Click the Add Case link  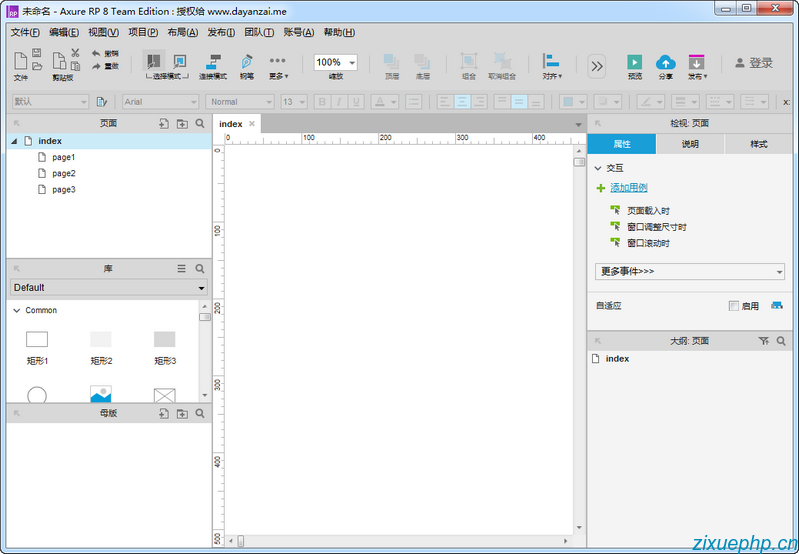(629, 188)
